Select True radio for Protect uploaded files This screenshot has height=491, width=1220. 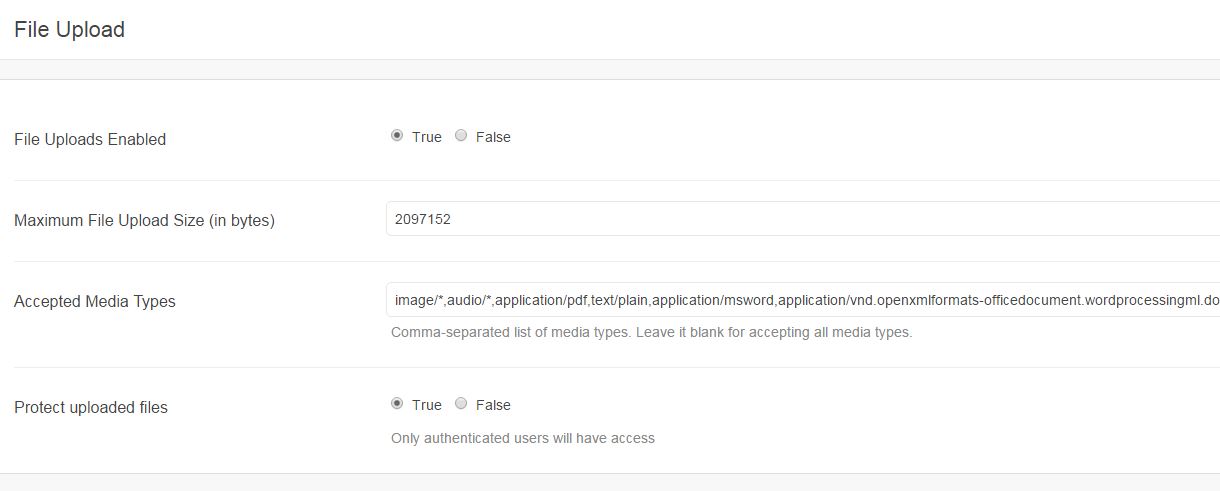click(x=397, y=404)
